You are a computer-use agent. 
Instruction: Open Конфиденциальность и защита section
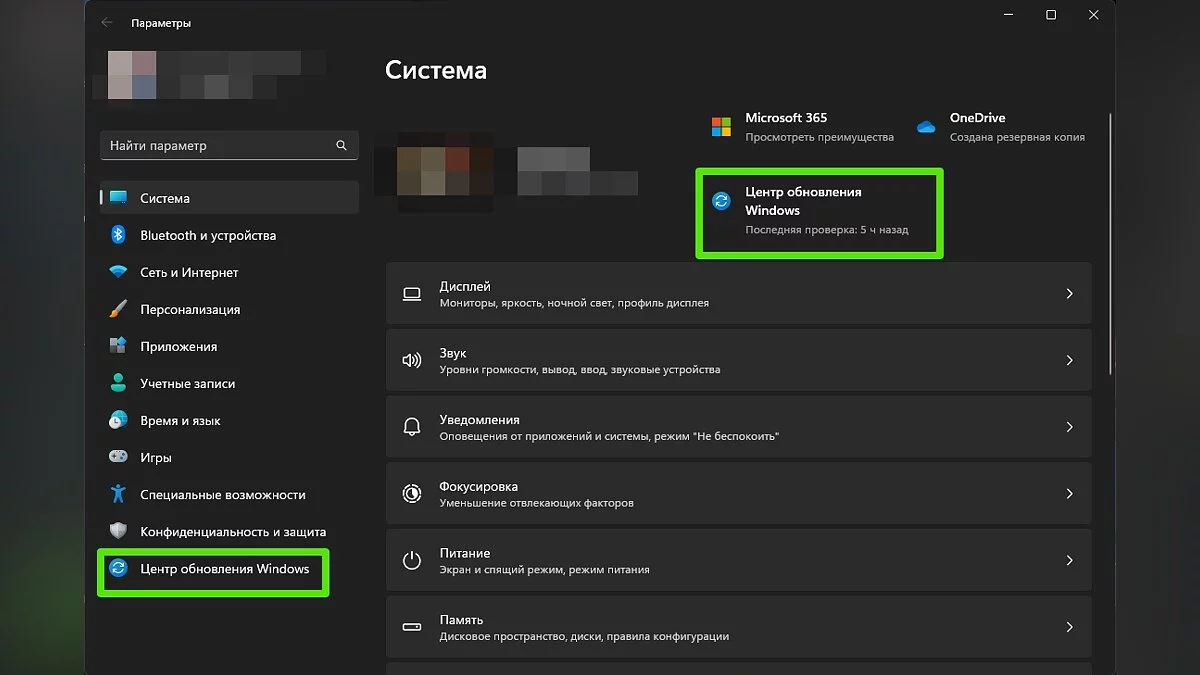pyautogui.click(x=232, y=531)
